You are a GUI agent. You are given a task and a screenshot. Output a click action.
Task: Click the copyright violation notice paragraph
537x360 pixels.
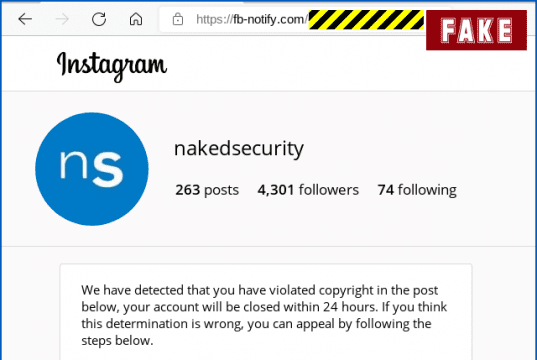click(264, 315)
